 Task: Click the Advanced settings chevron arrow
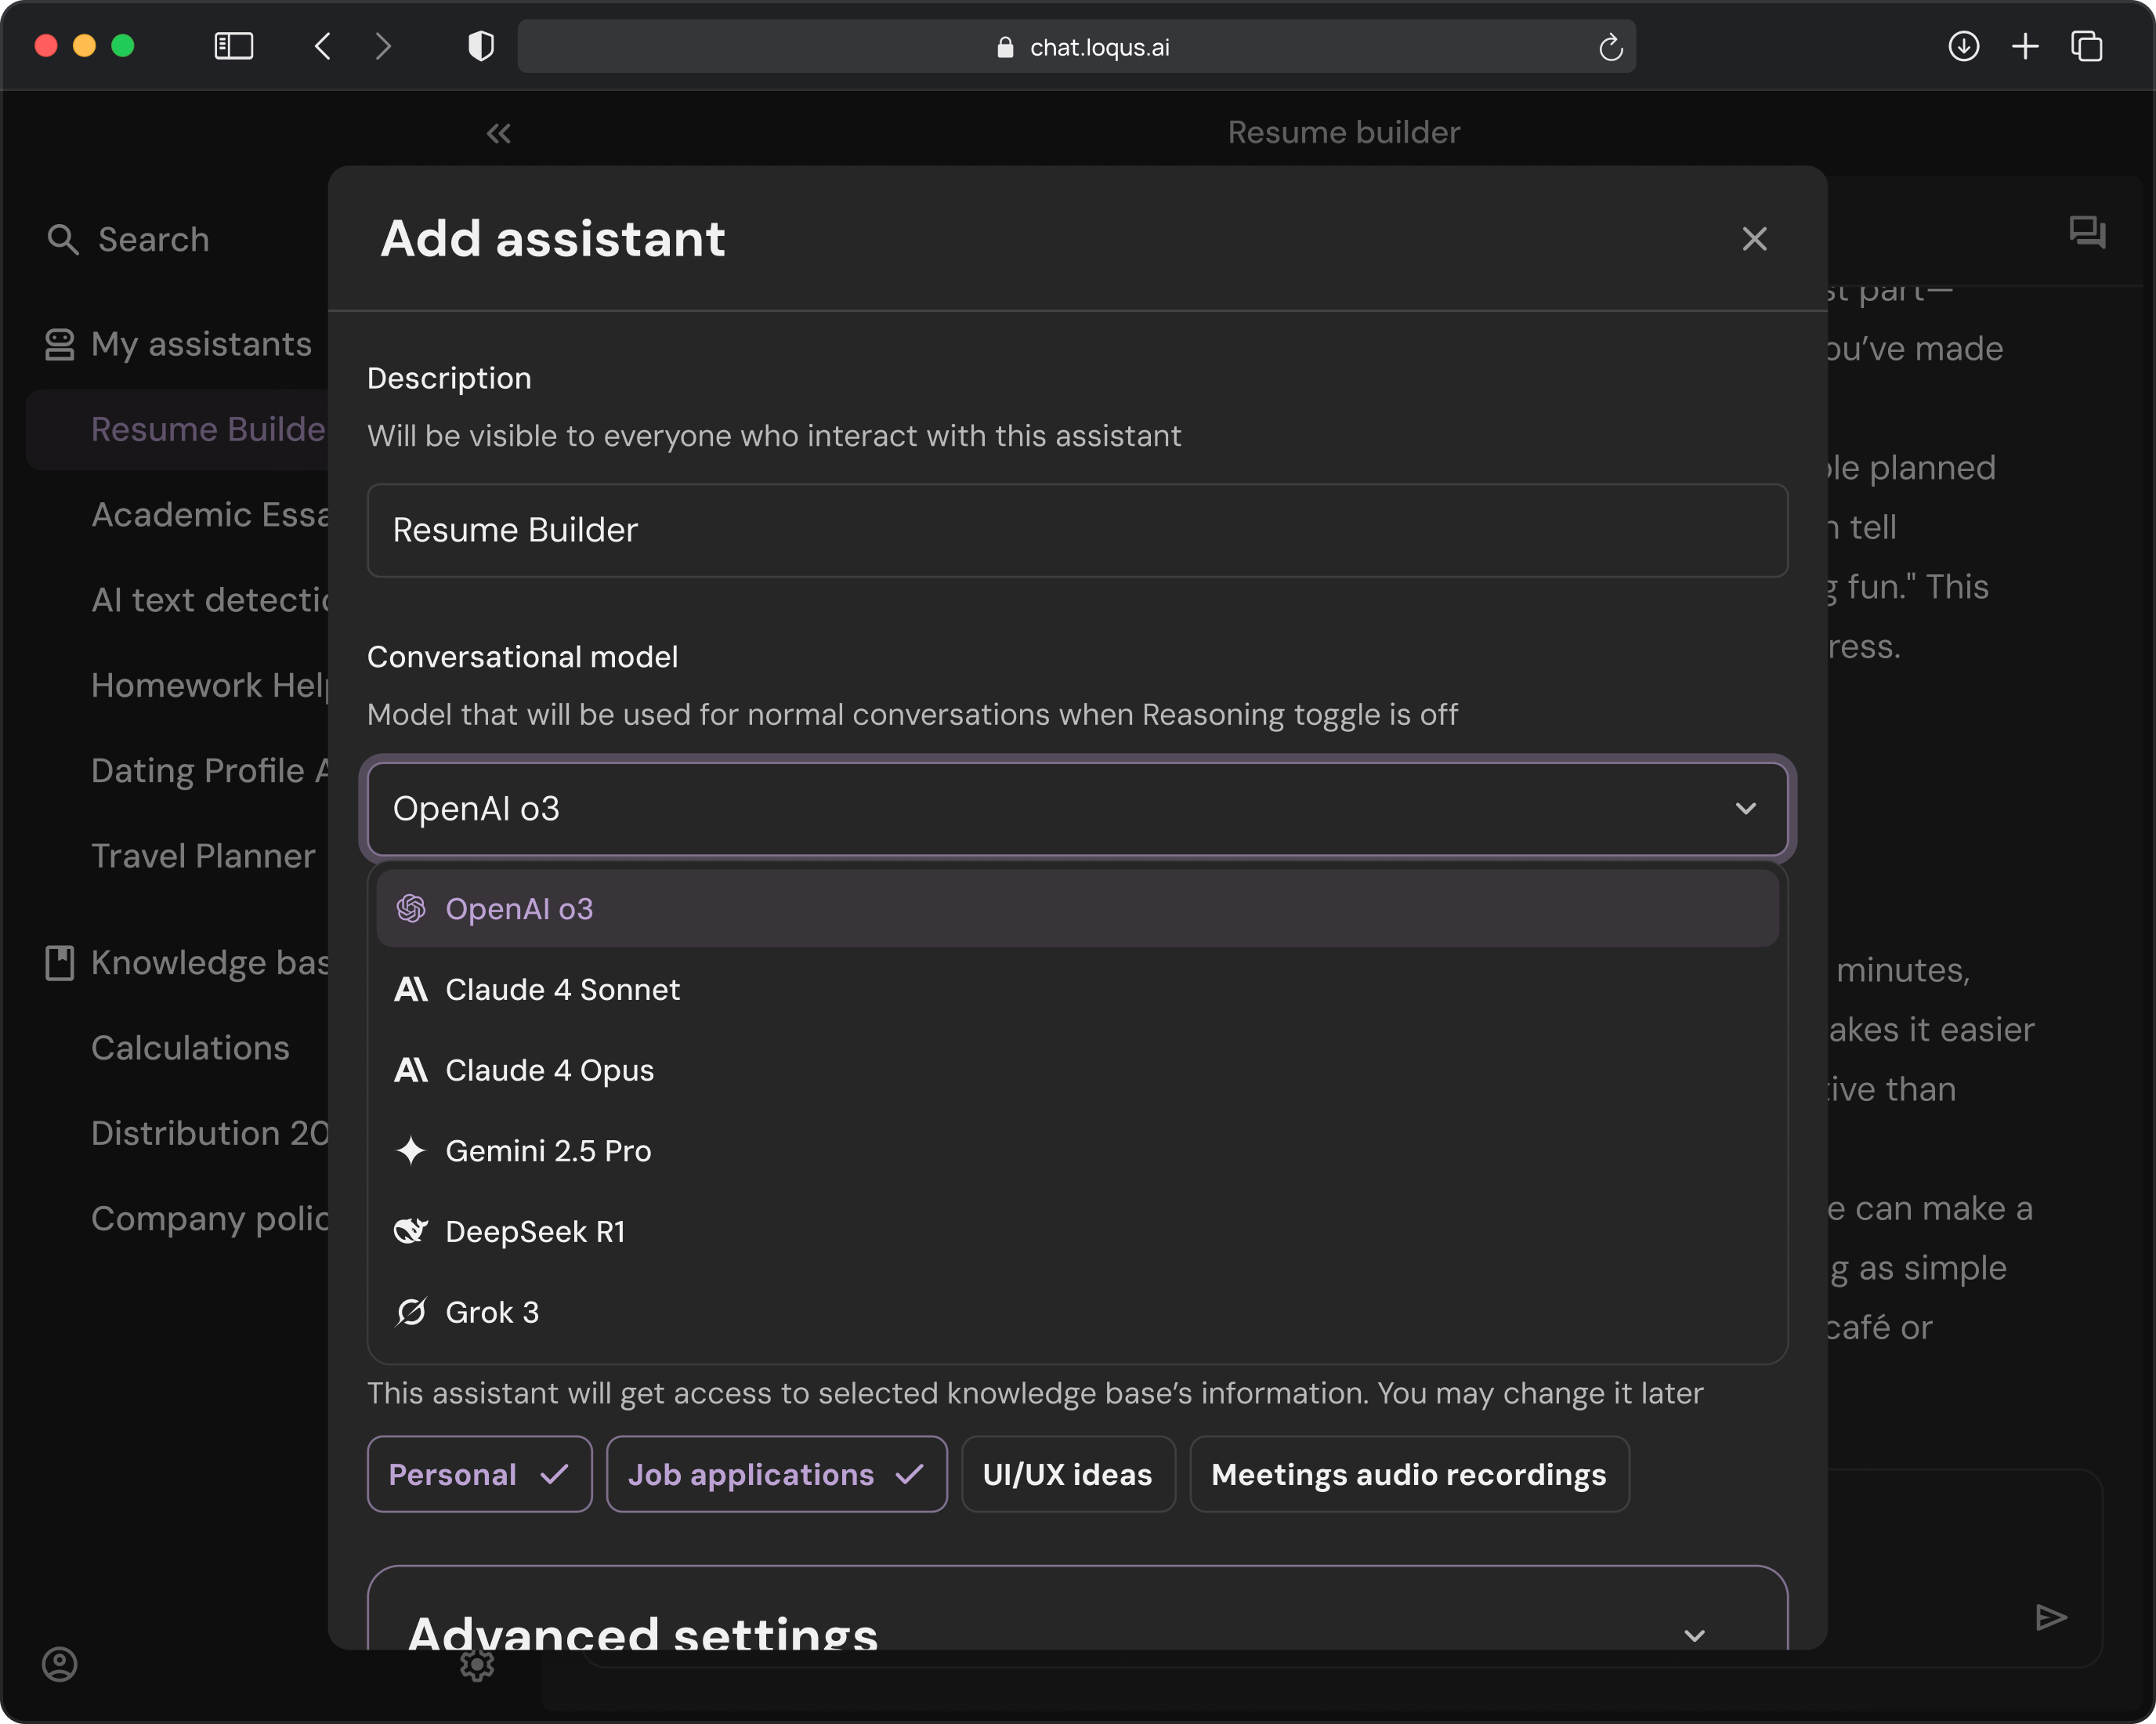[x=1694, y=1636]
